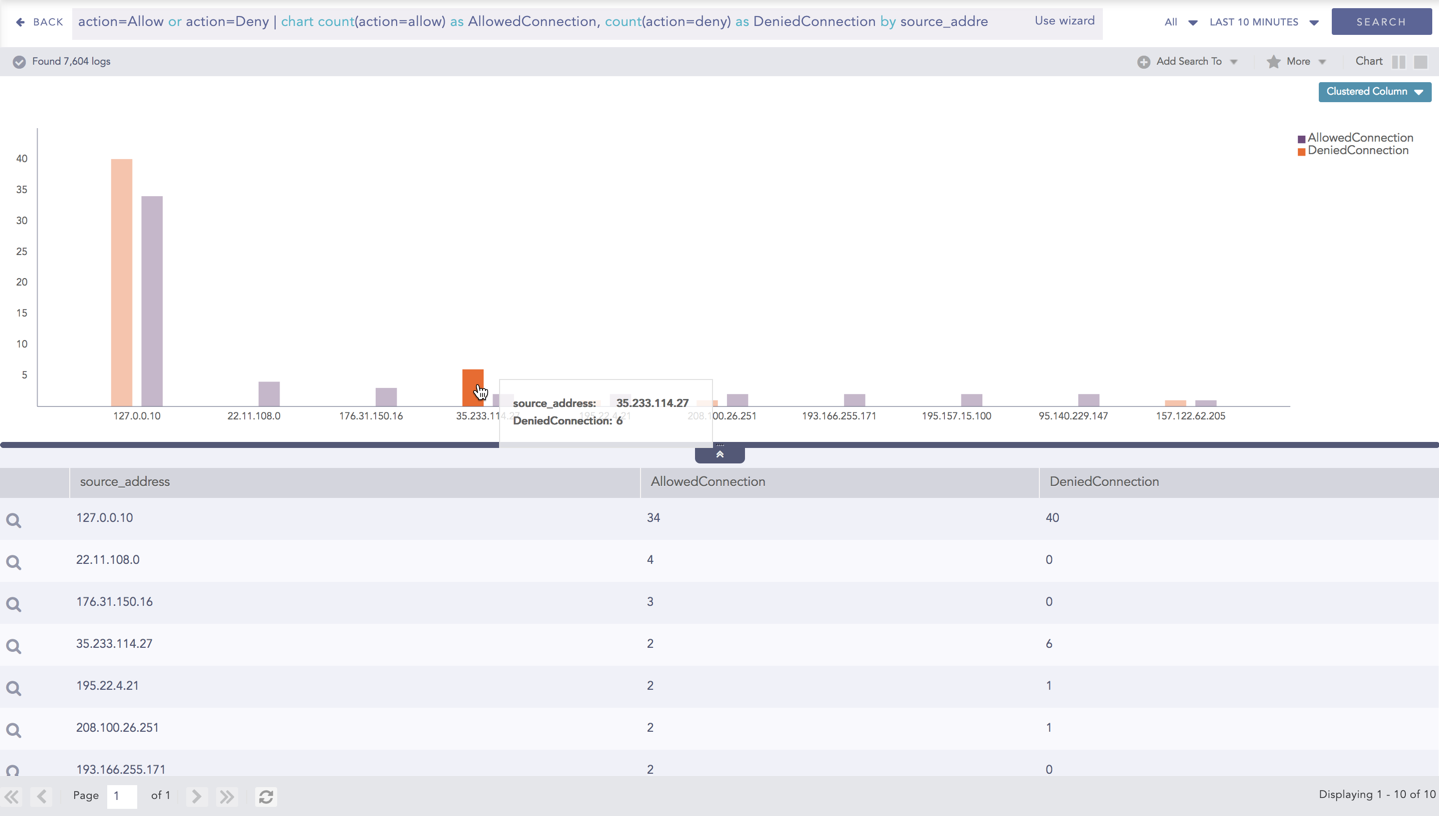The height and width of the screenshot is (816, 1439).
Task: Expand the Add Search To dropdown
Action: click(1188, 62)
